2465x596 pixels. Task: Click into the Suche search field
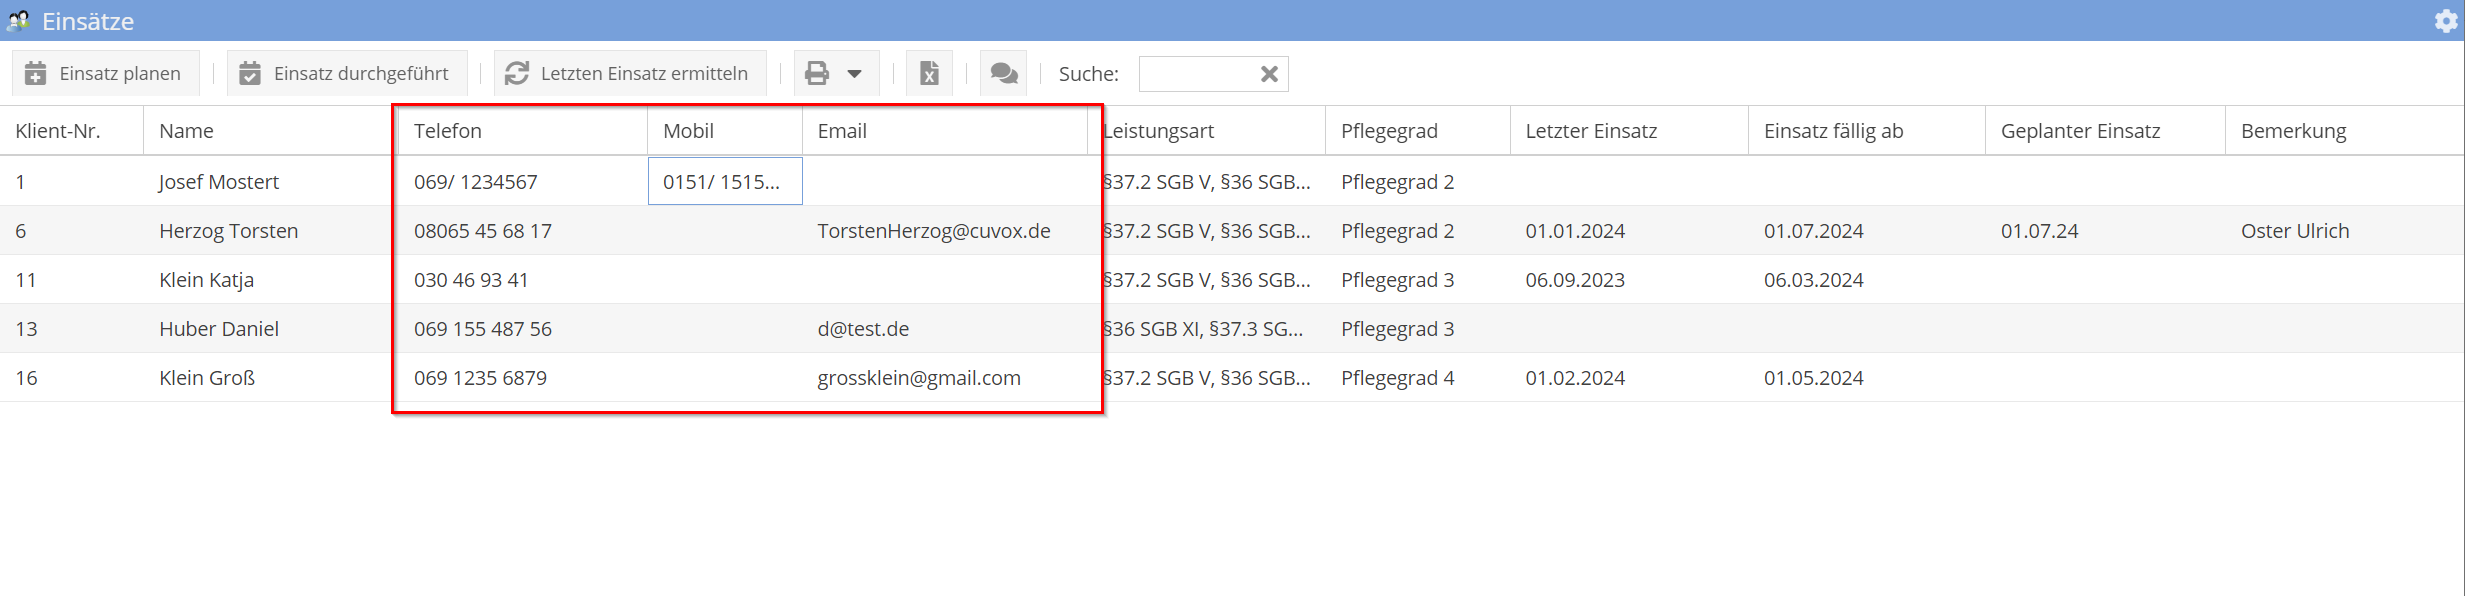(1197, 74)
